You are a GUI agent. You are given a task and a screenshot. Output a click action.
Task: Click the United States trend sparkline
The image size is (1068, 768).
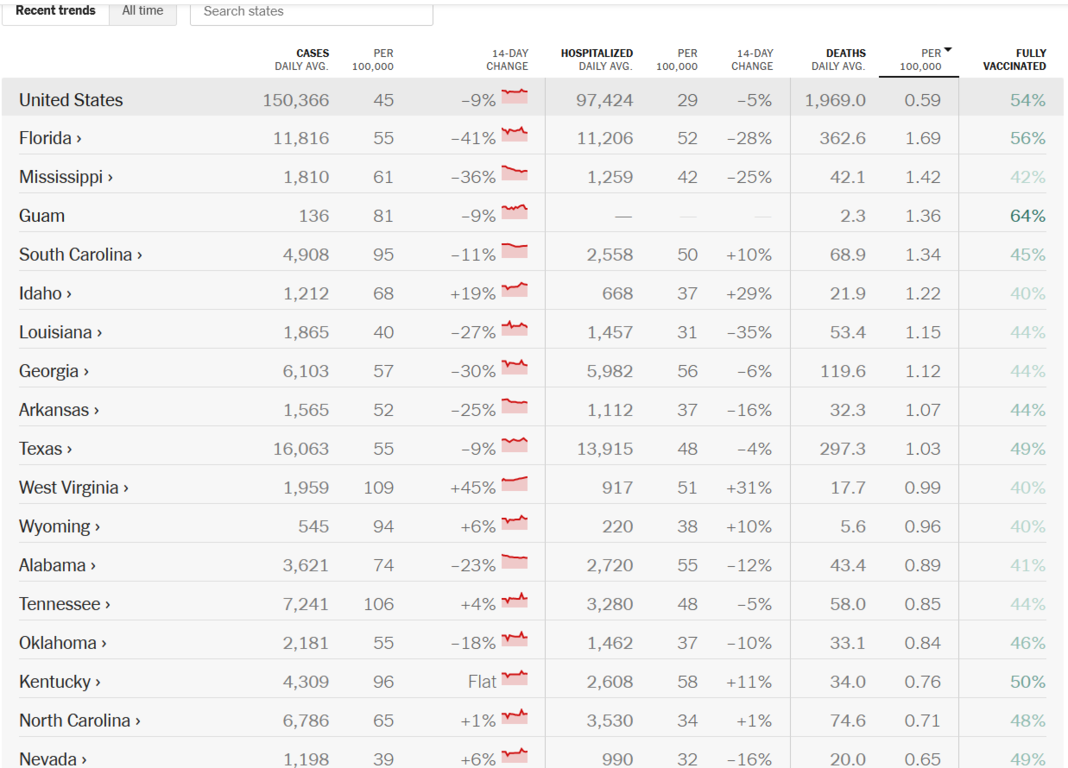[514, 97]
